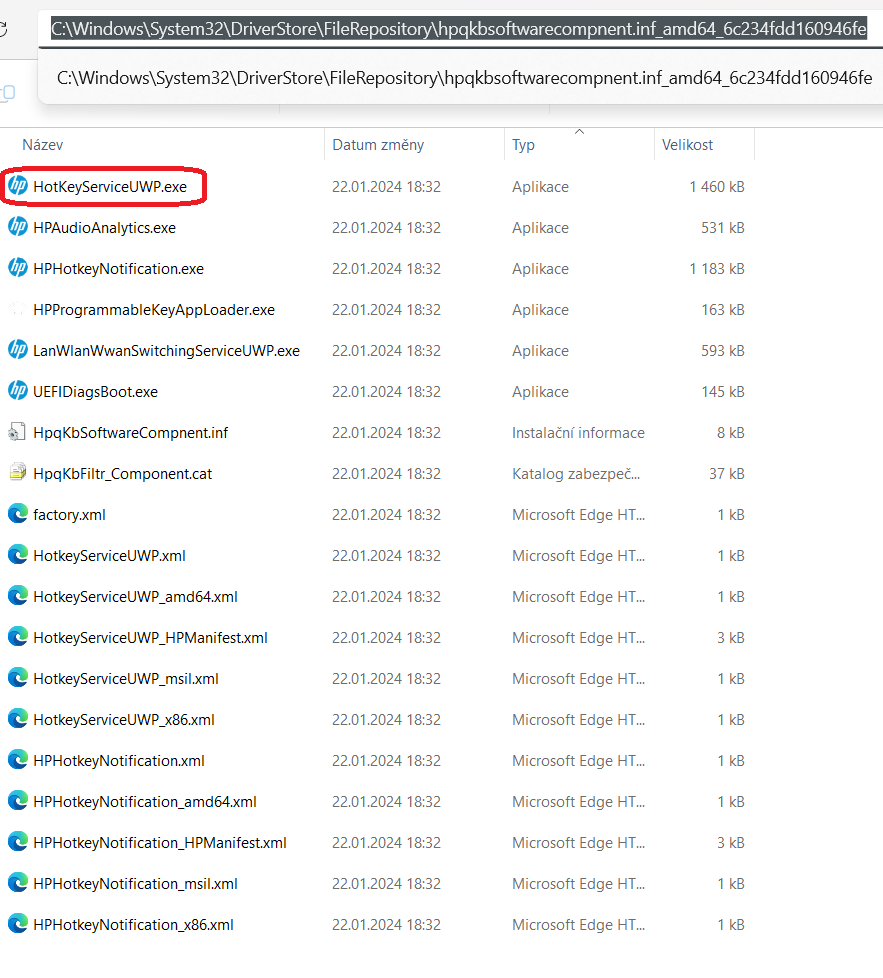The image size is (883, 978).
Task: Select the UEFIDiagsBoot.exe application icon
Action: click(x=17, y=391)
